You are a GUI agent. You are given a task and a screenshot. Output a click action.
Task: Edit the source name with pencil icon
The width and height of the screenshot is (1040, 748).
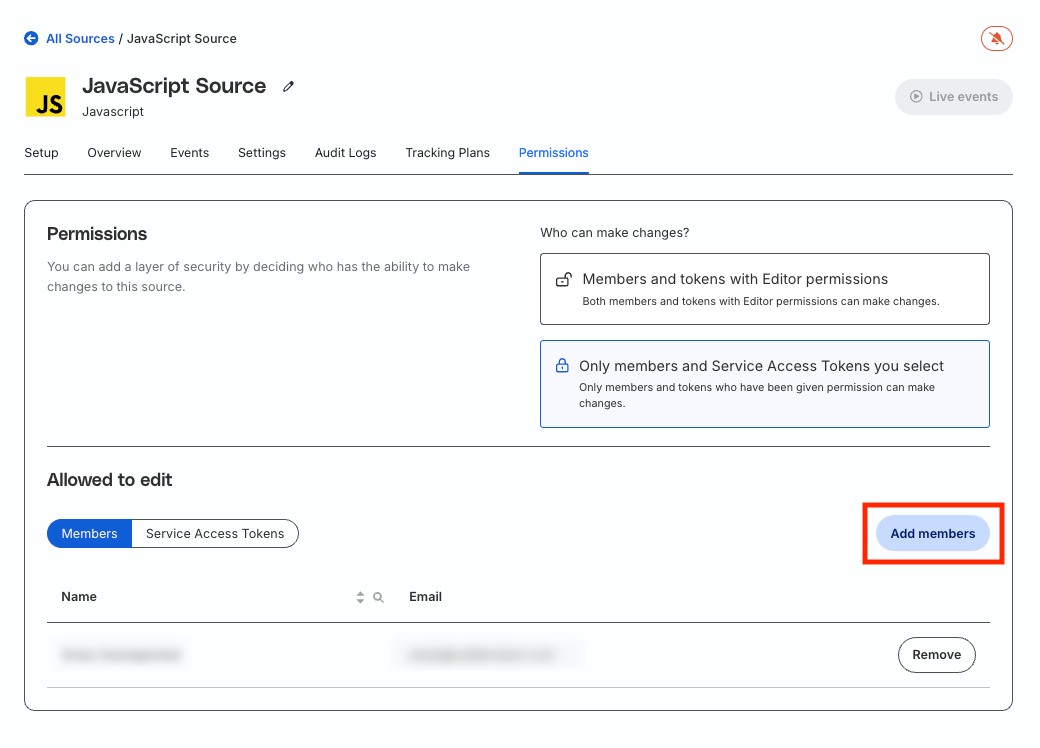point(288,86)
